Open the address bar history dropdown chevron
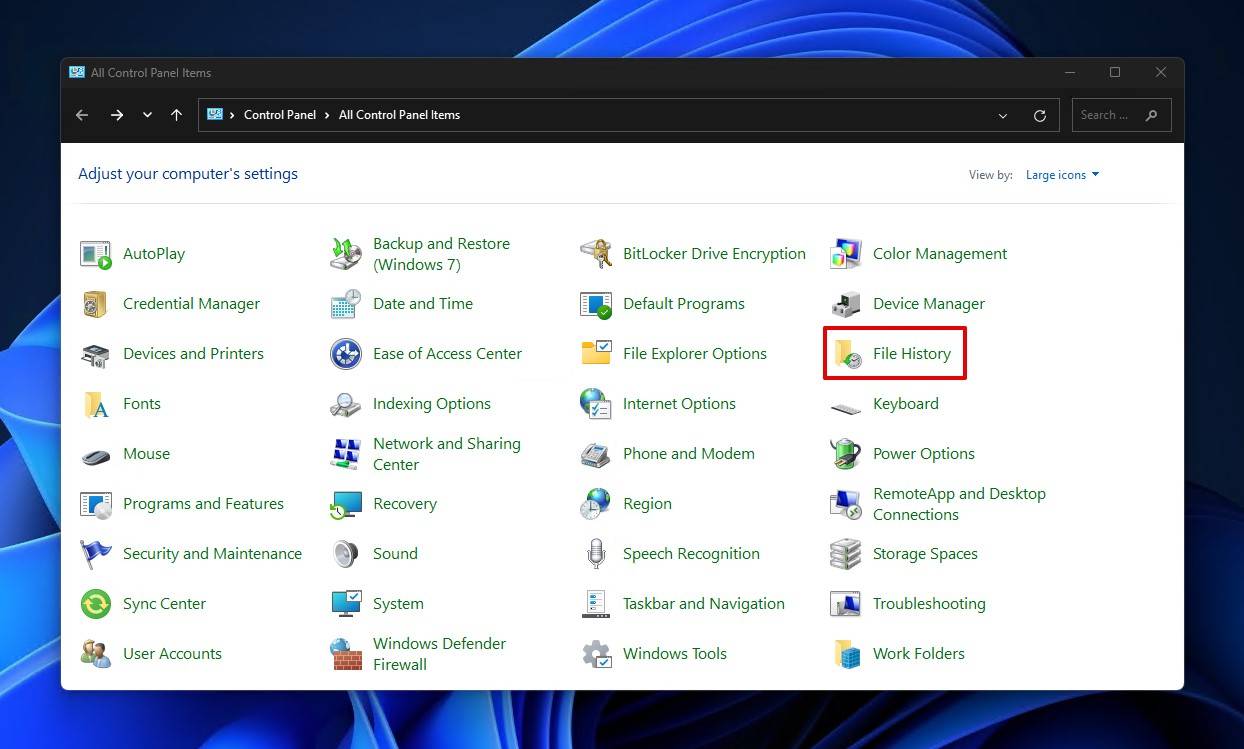Image resolution: width=1244 pixels, height=749 pixels. pyautogui.click(x=1003, y=116)
